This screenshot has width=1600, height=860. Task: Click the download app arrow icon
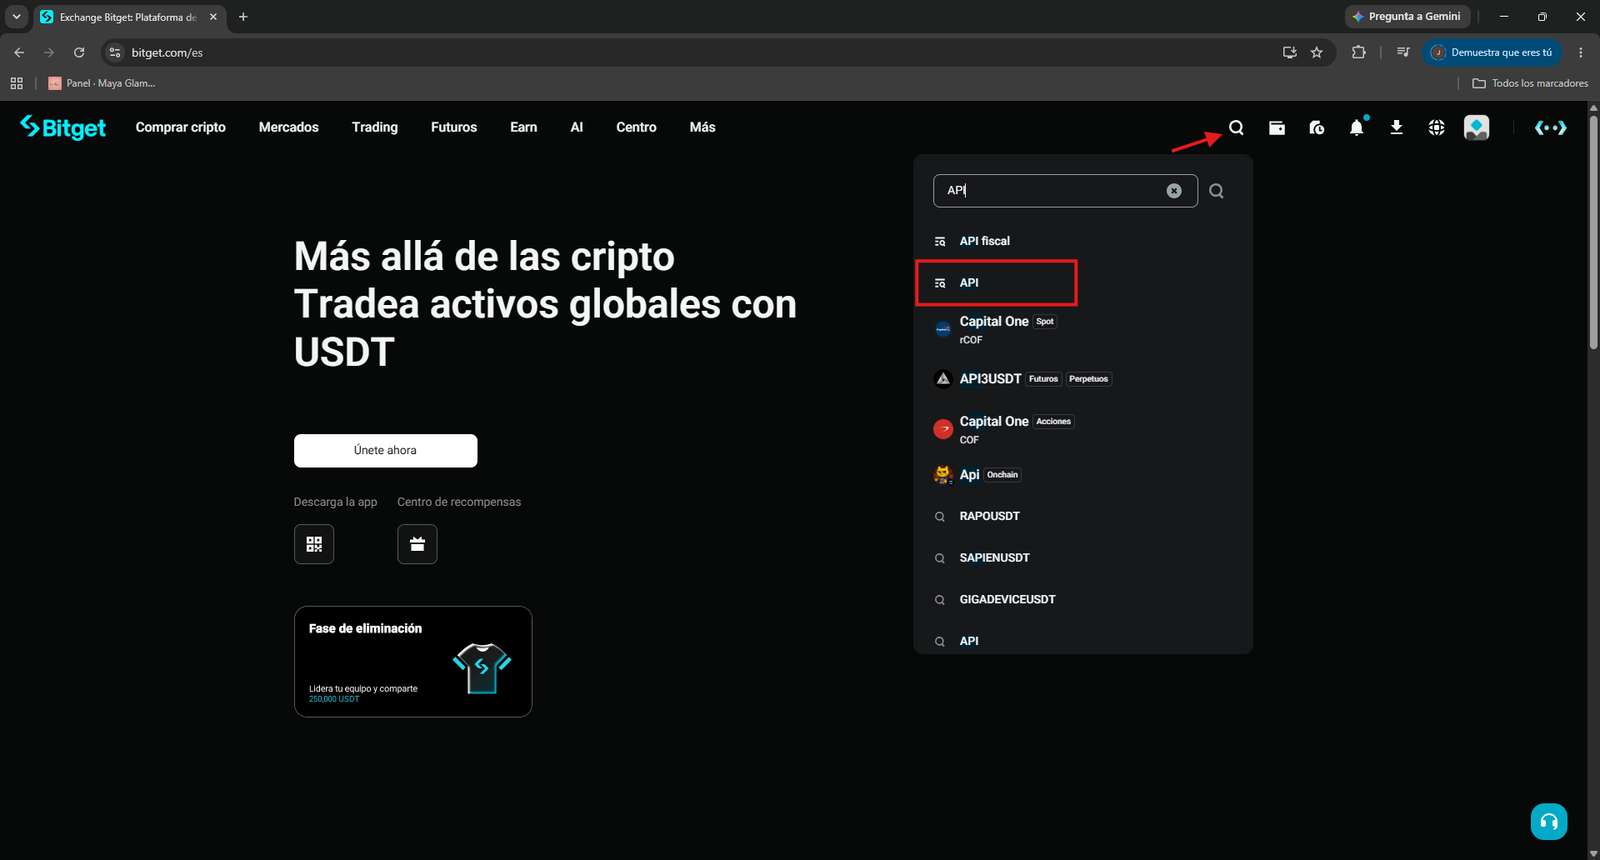(x=1397, y=127)
